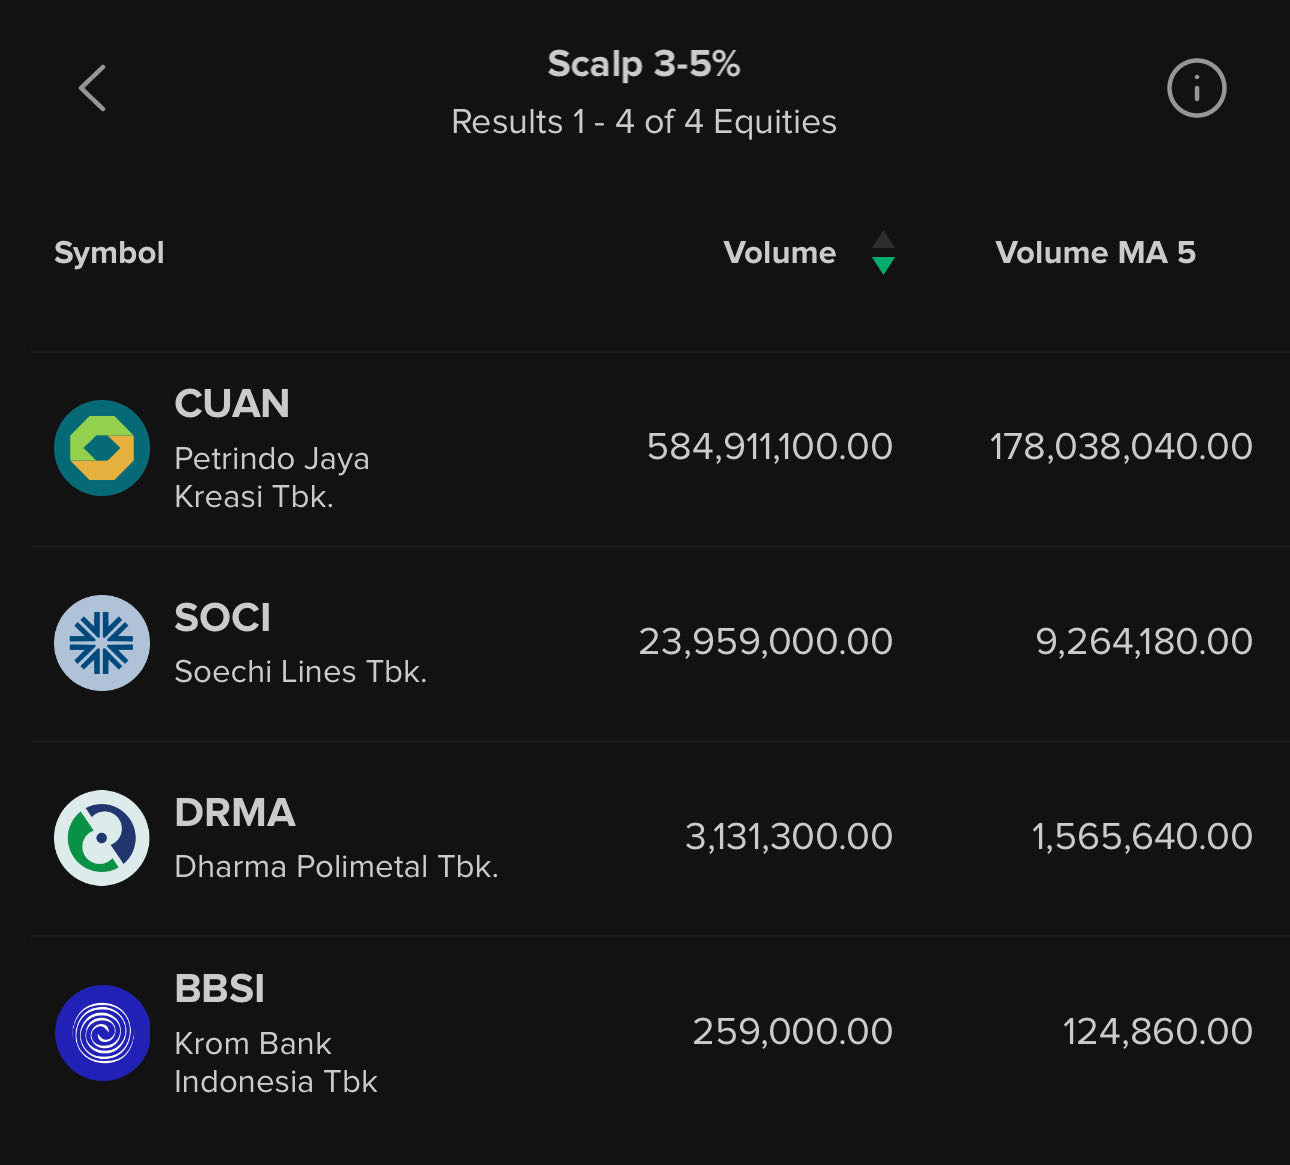Select Dharma Polimetal Tbk. company name
This screenshot has height=1165, width=1290.
pos(336,867)
